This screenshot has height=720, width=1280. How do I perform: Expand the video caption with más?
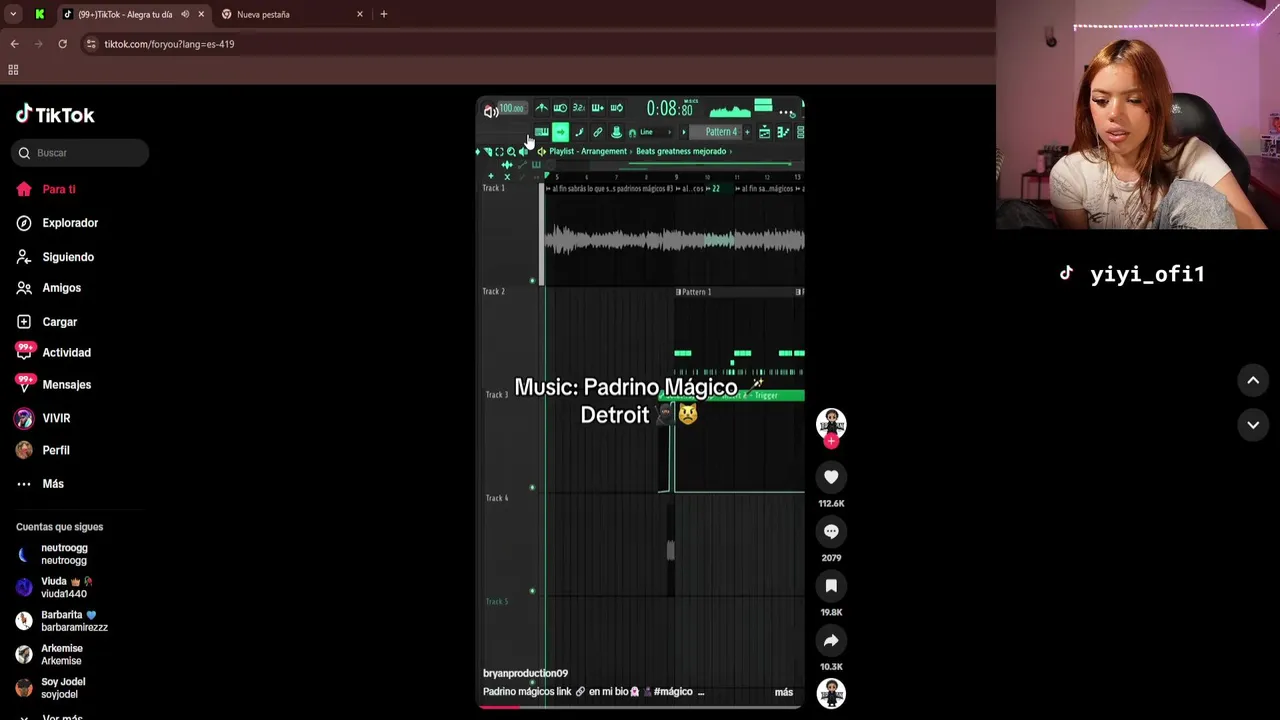coord(784,692)
